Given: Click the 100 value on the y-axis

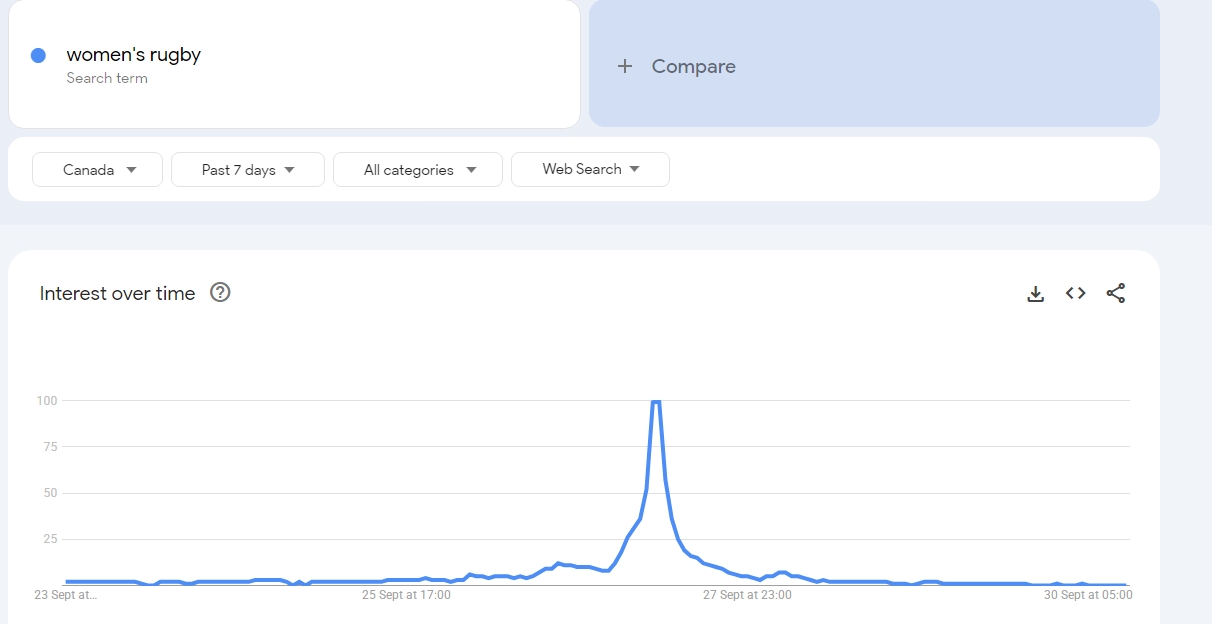Looking at the screenshot, I should [46, 401].
